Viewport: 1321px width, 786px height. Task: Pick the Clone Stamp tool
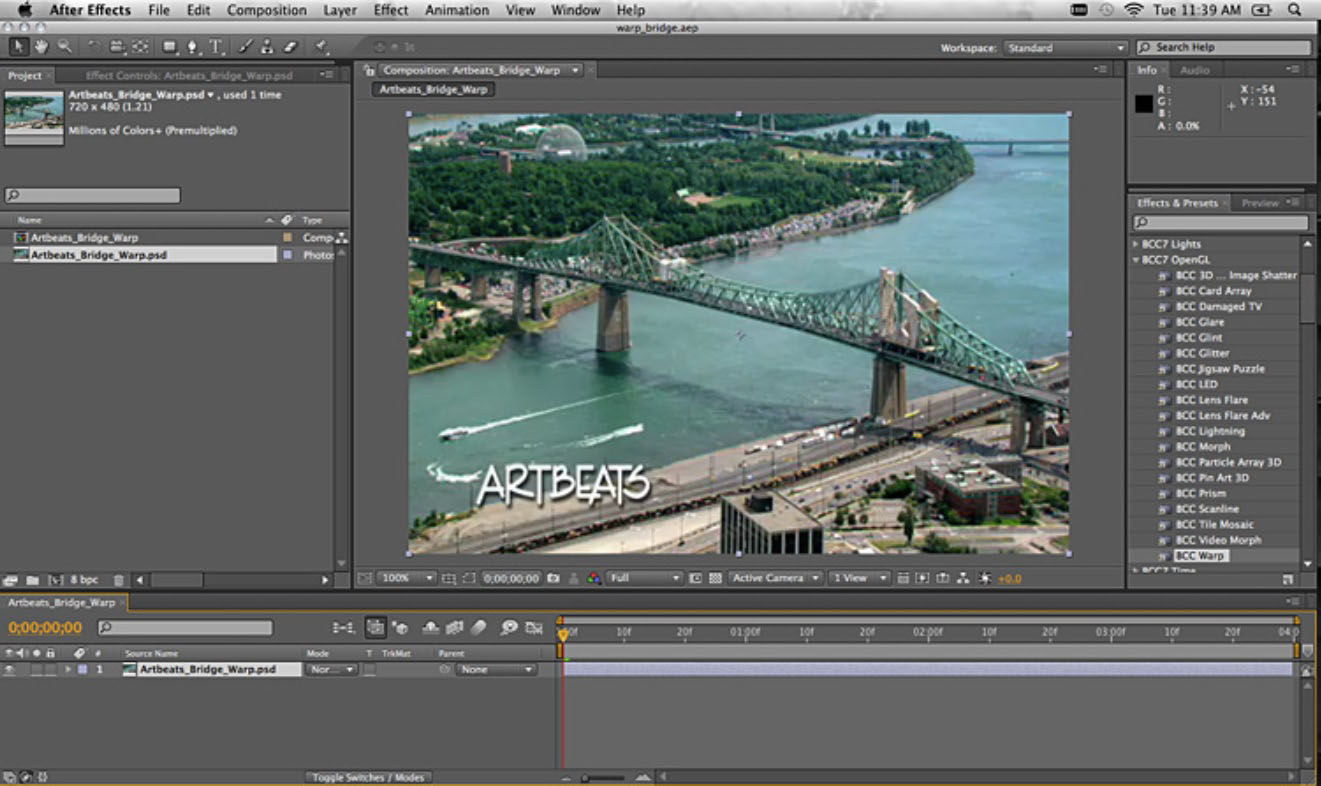267,47
